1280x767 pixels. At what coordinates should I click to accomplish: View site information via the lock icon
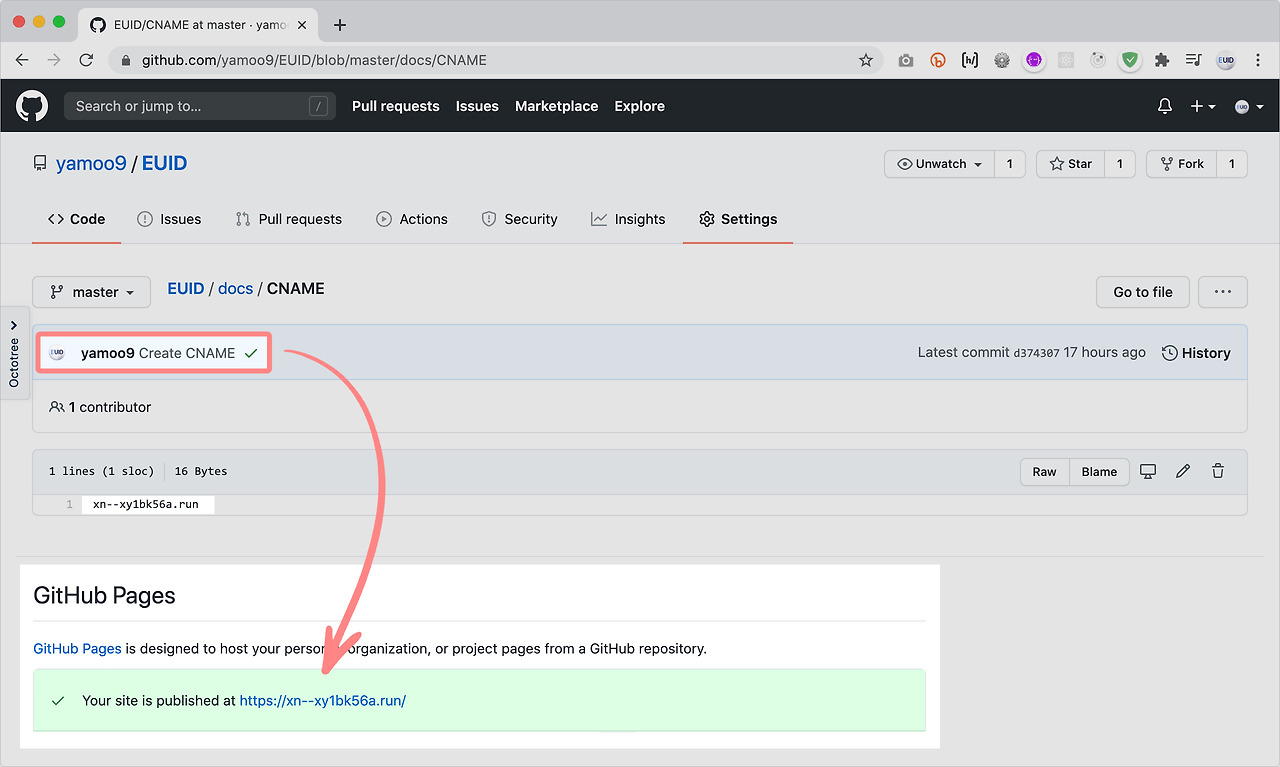coord(126,60)
